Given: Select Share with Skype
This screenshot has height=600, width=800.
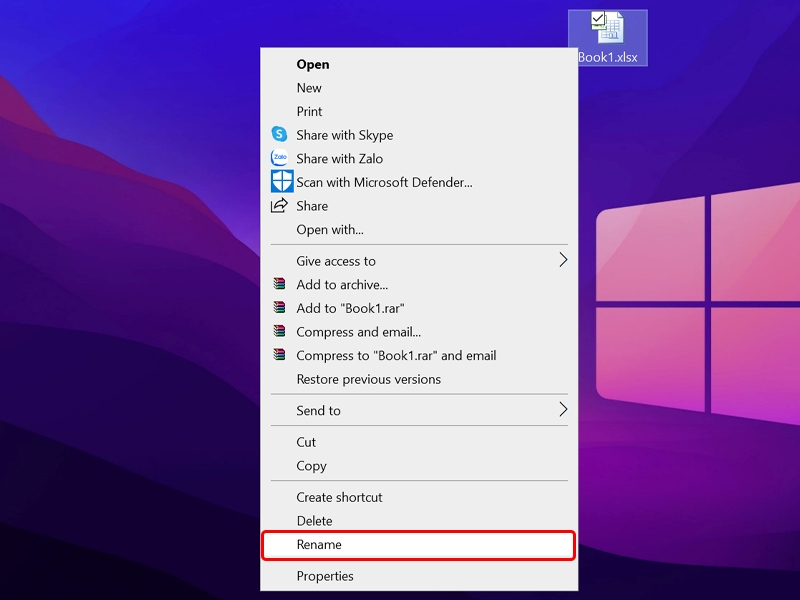Looking at the screenshot, I should click(419, 135).
